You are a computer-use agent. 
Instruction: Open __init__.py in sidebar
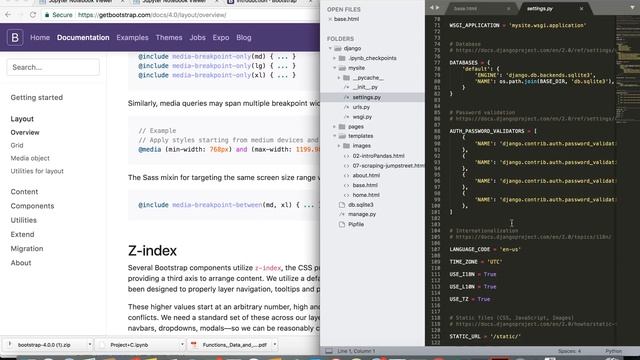(365, 87)
